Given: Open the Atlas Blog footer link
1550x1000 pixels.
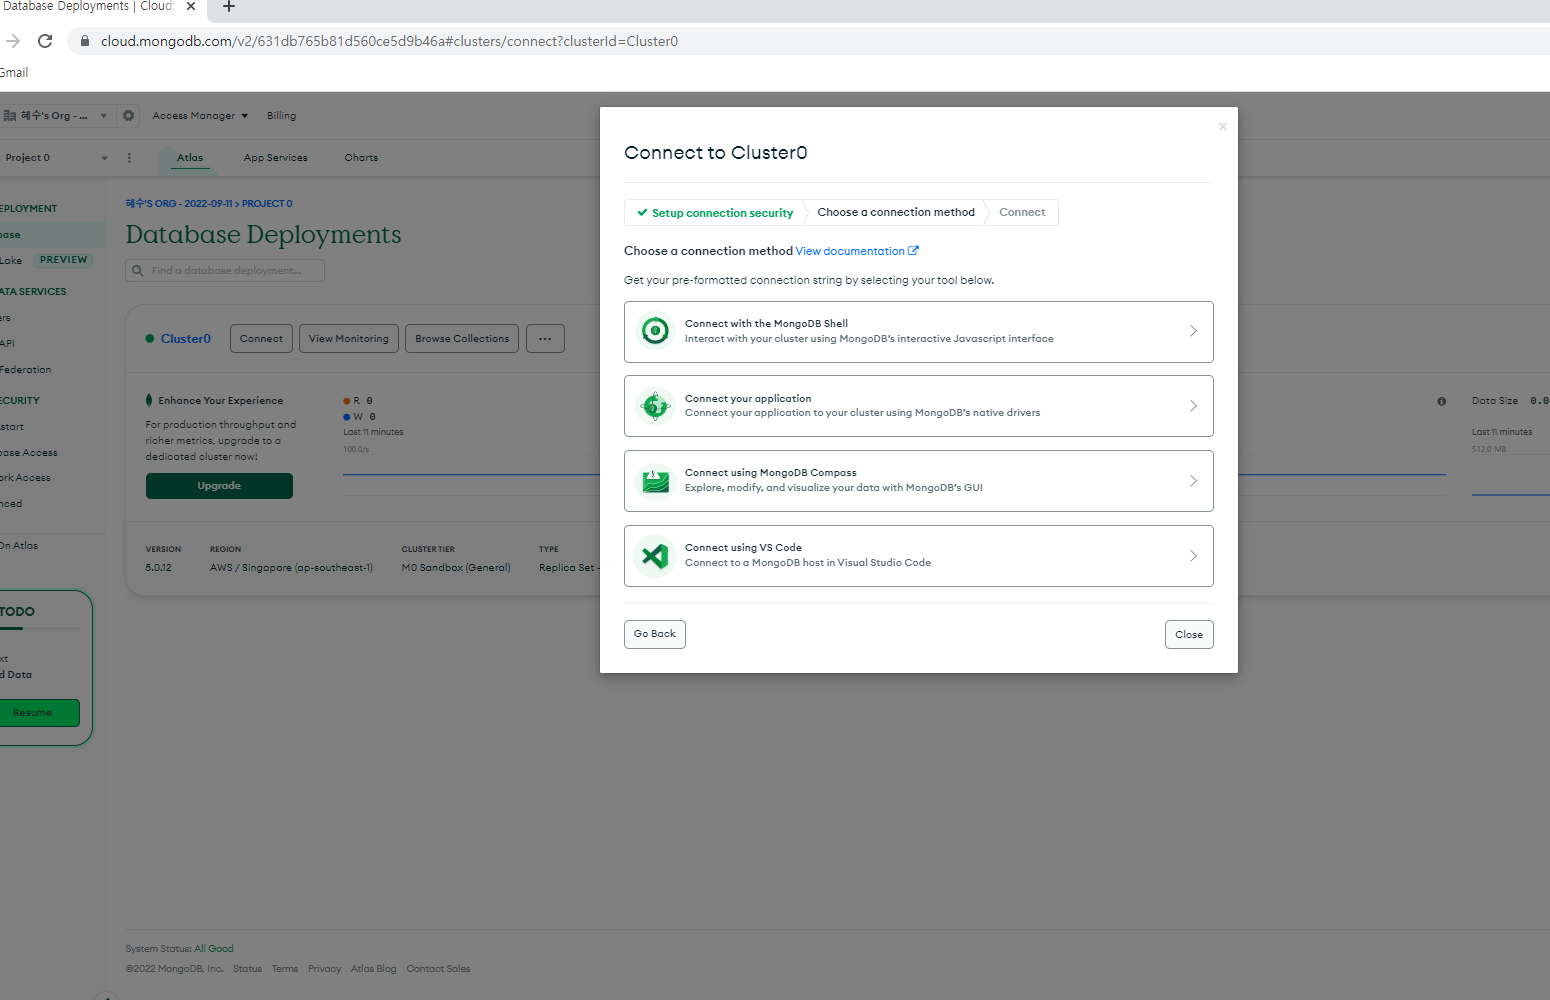Looking at the screenshot, I should pyautogui.click(x=373, y=969).
